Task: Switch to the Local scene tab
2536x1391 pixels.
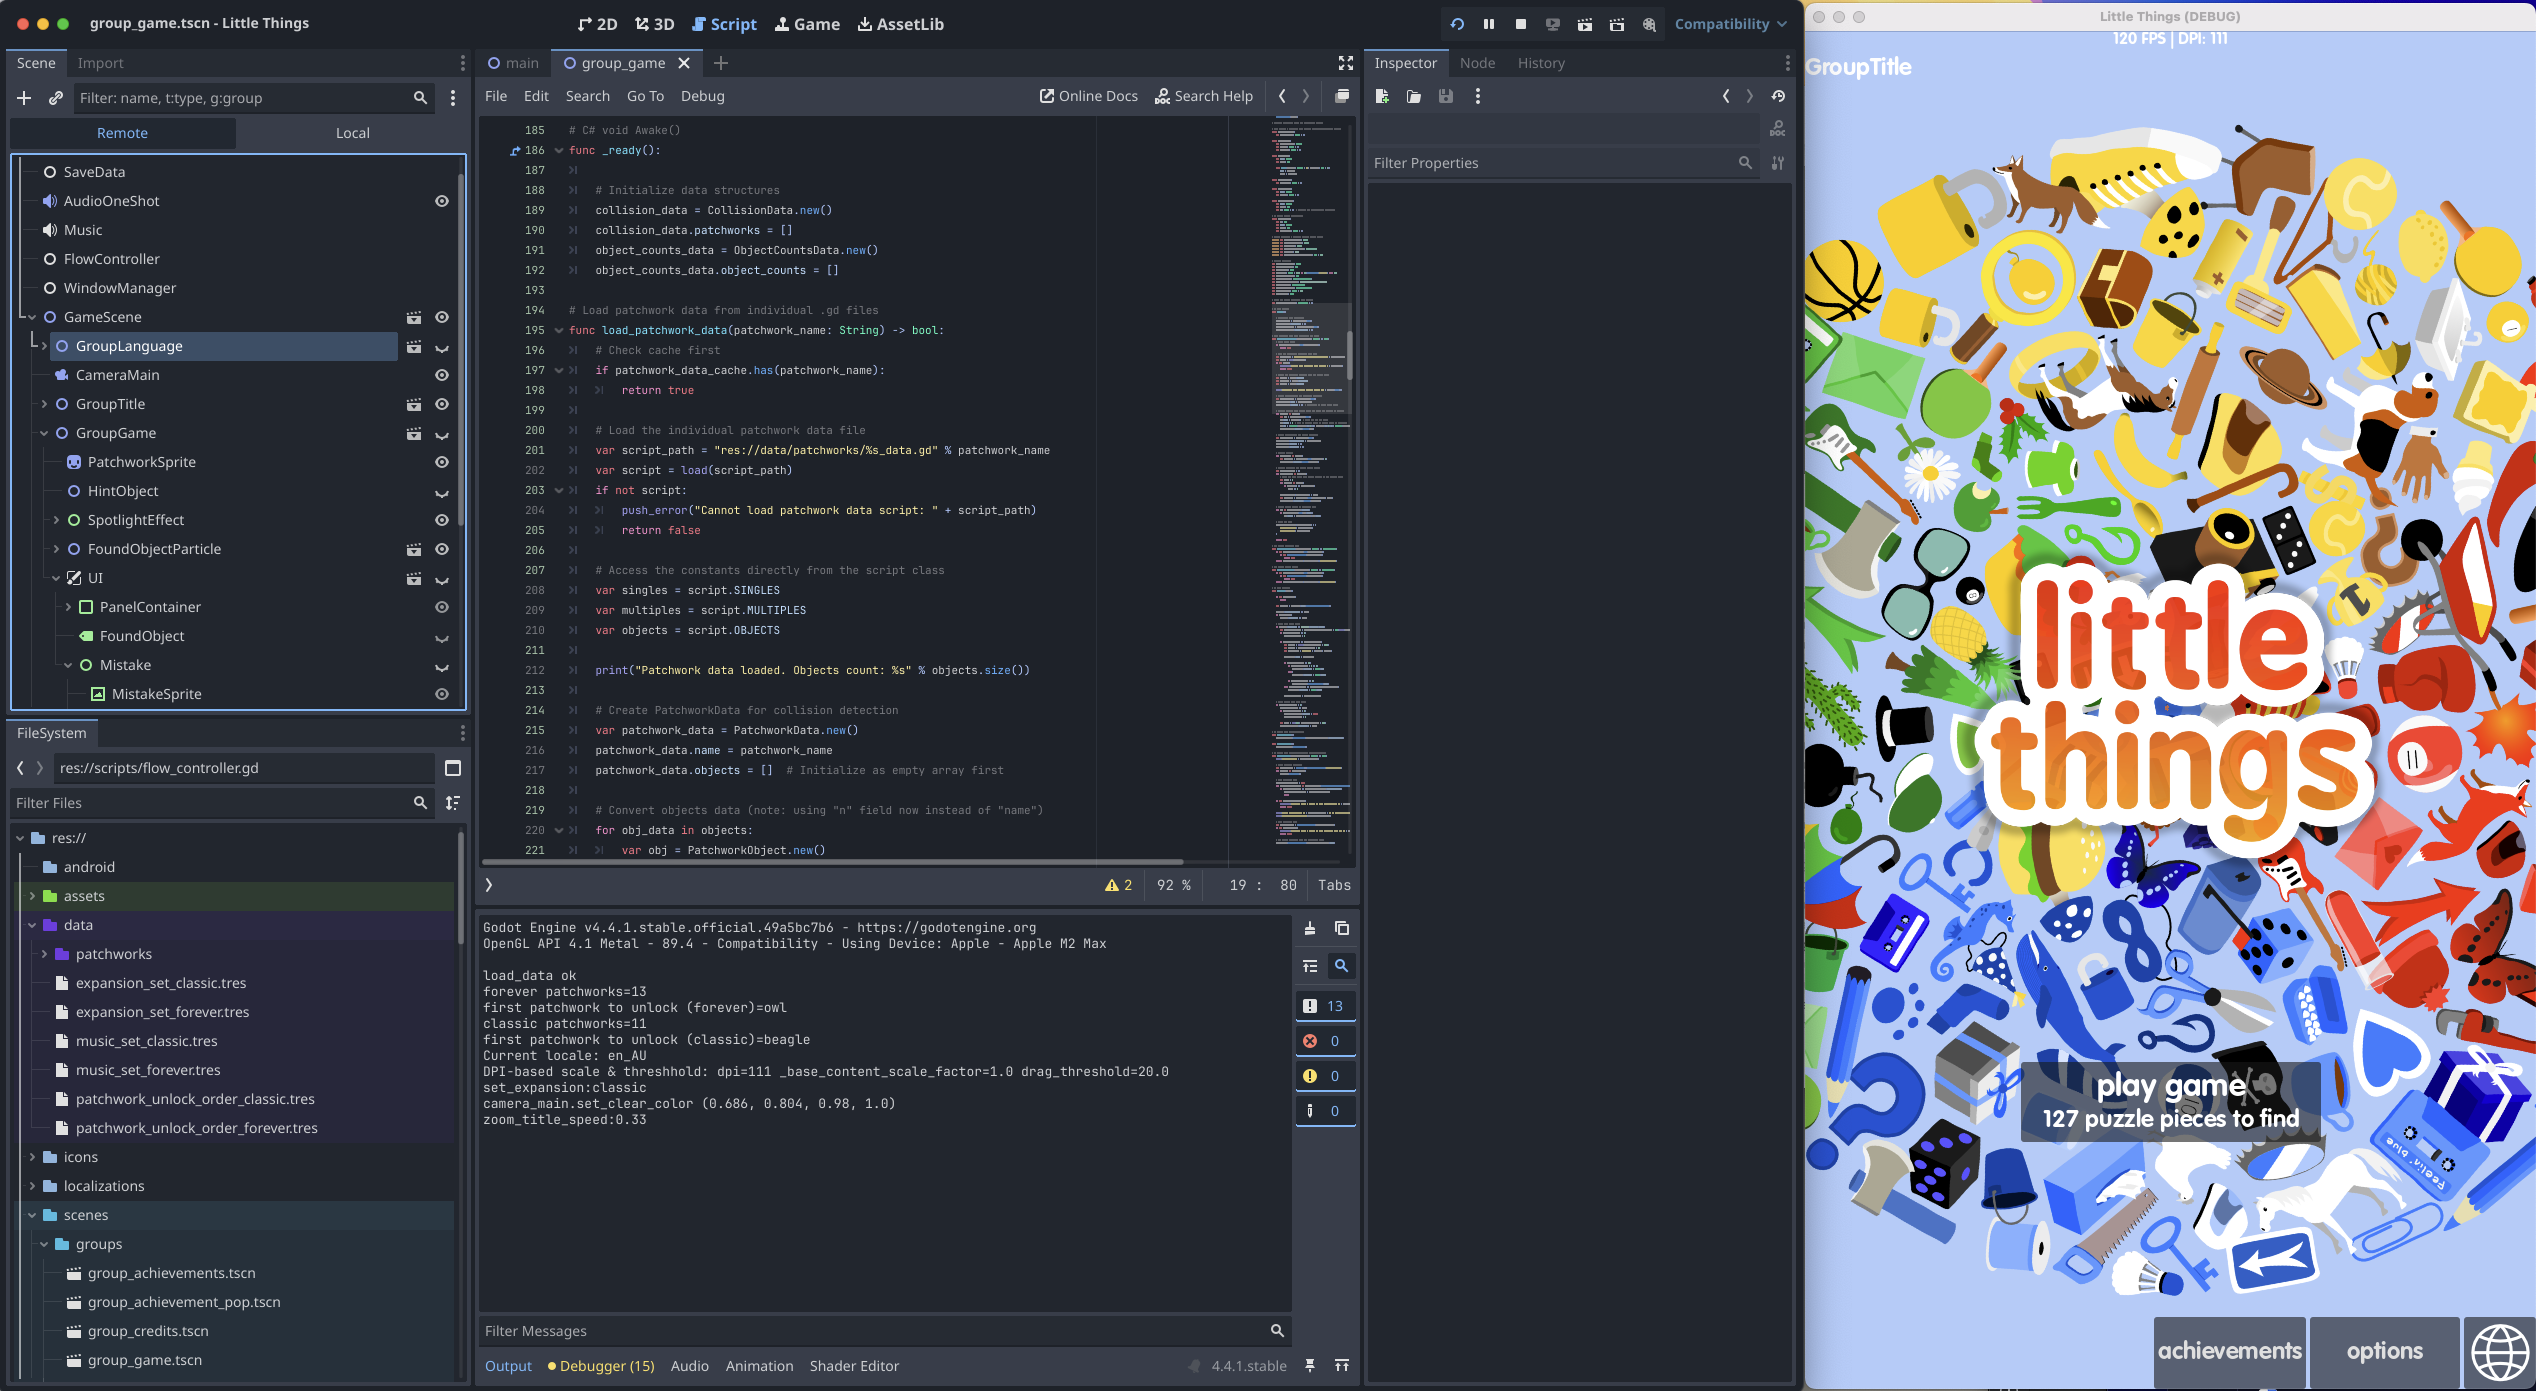Action: pos(352,133)
